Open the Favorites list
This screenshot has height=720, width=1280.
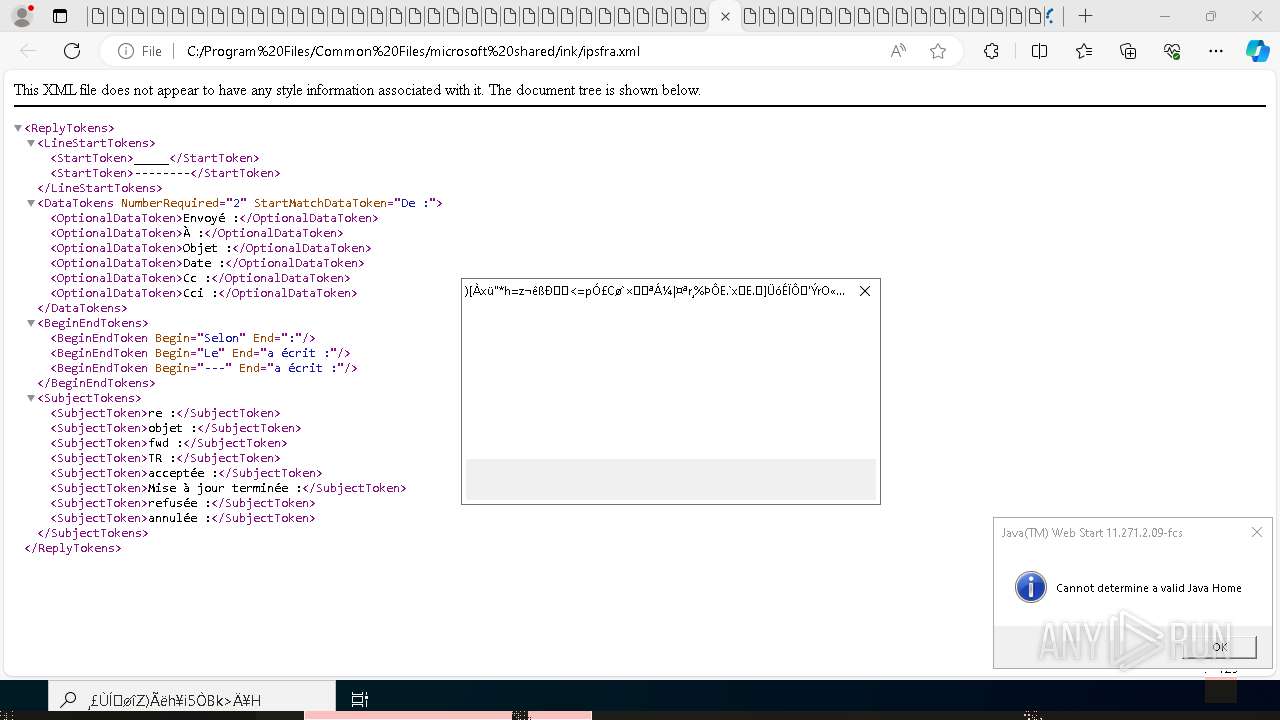pos(1084,51)
